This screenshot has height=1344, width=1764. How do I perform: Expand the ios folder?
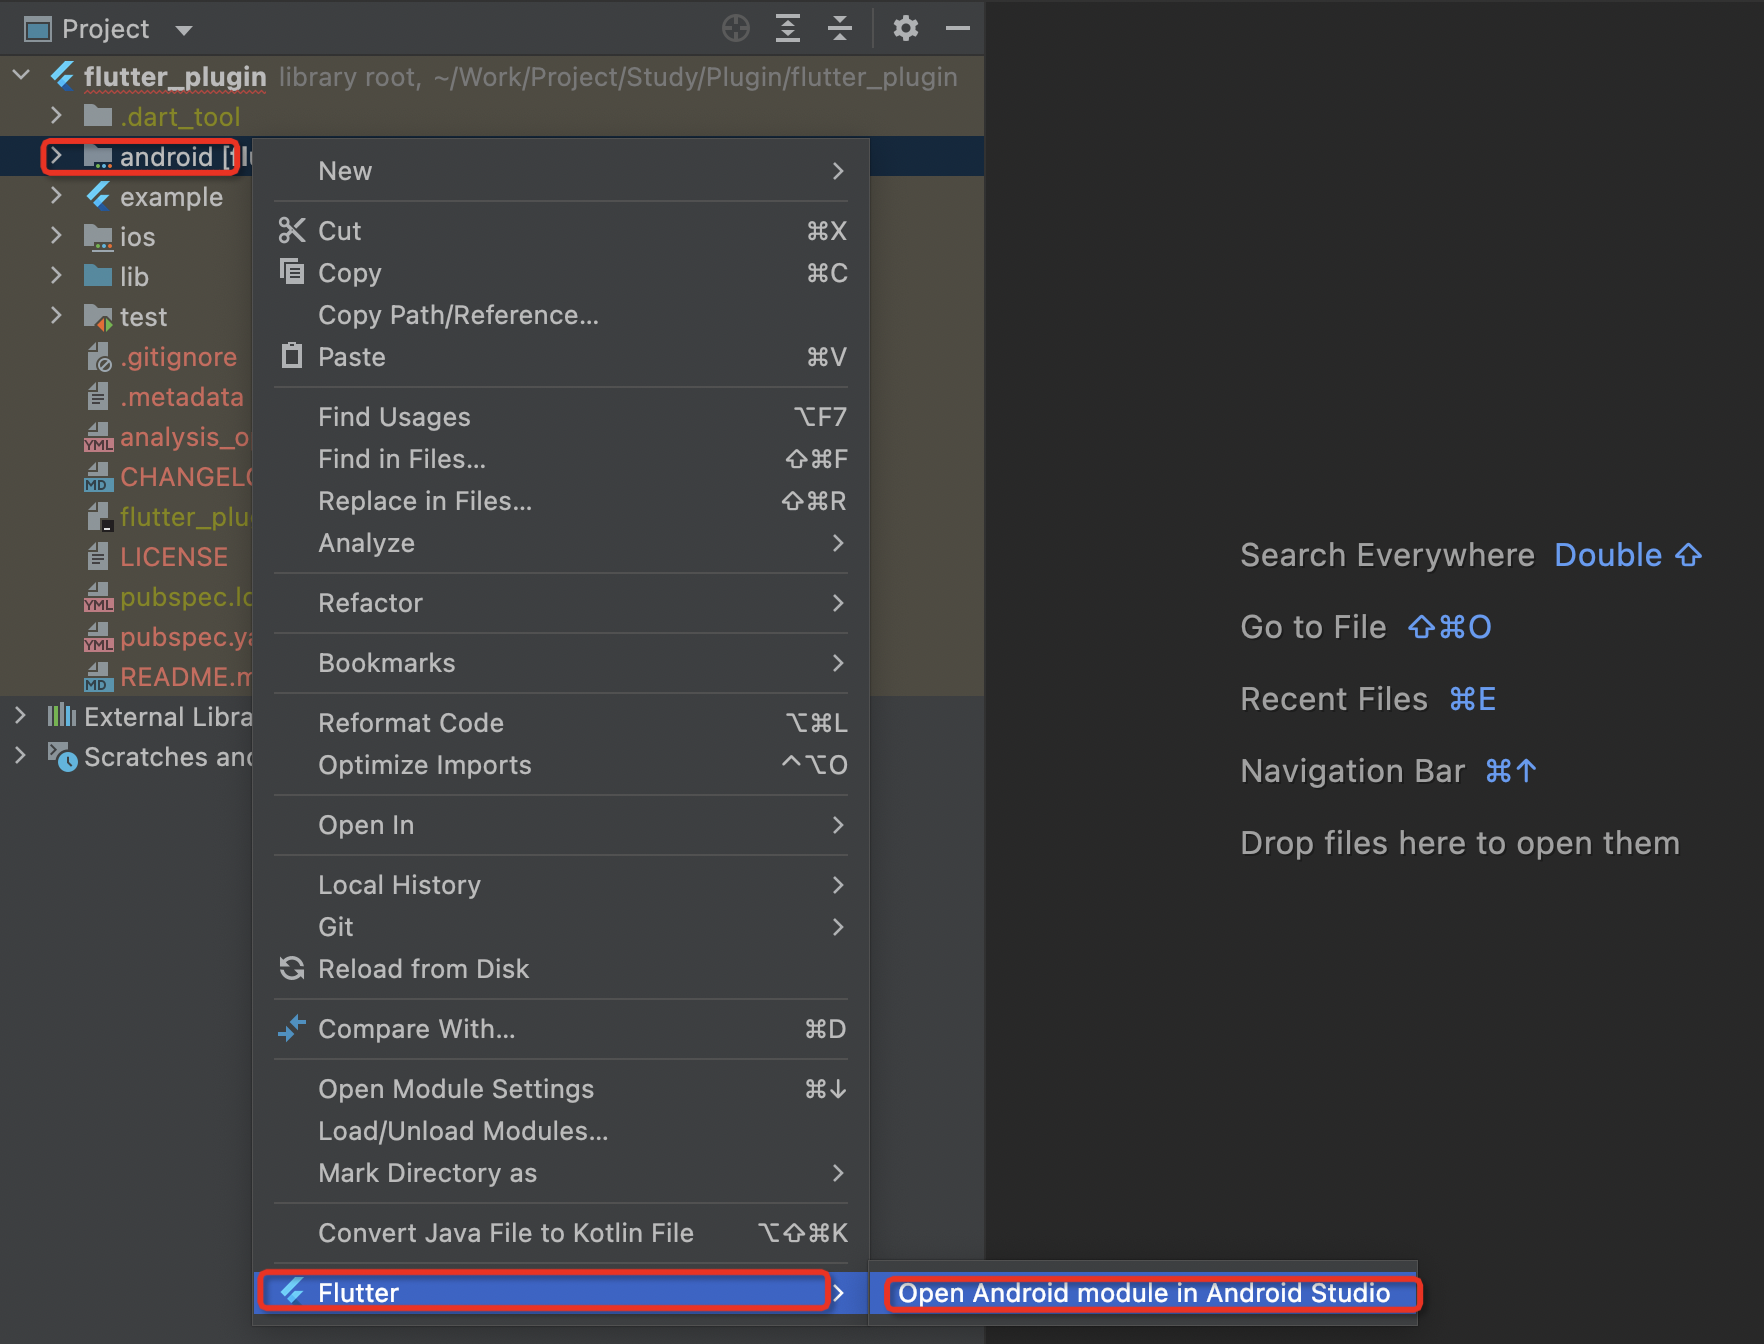coord(57,236)
